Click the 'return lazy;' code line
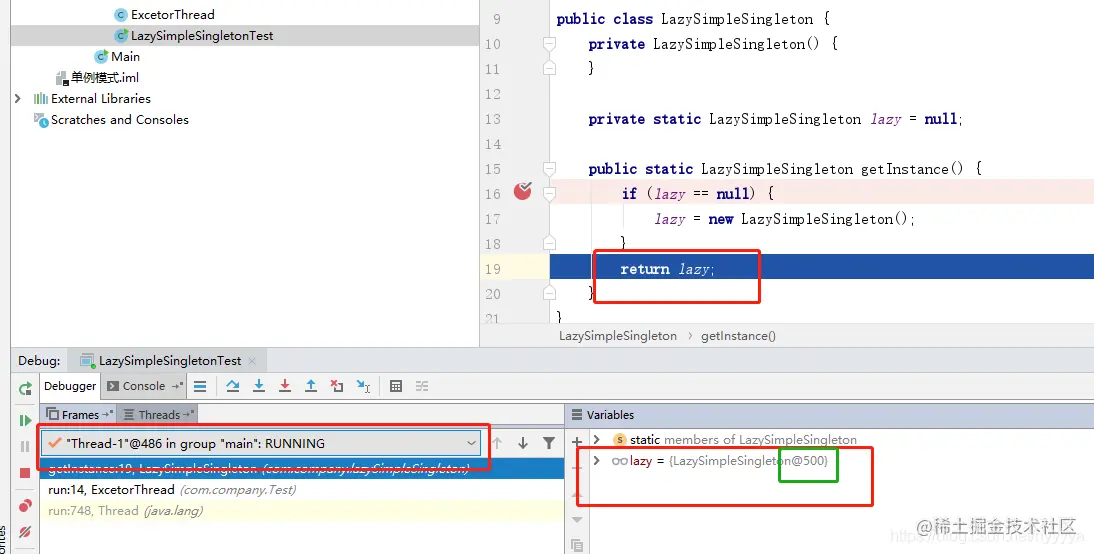The width and height of the screenshot is (1094, 554). pos(667,269)
